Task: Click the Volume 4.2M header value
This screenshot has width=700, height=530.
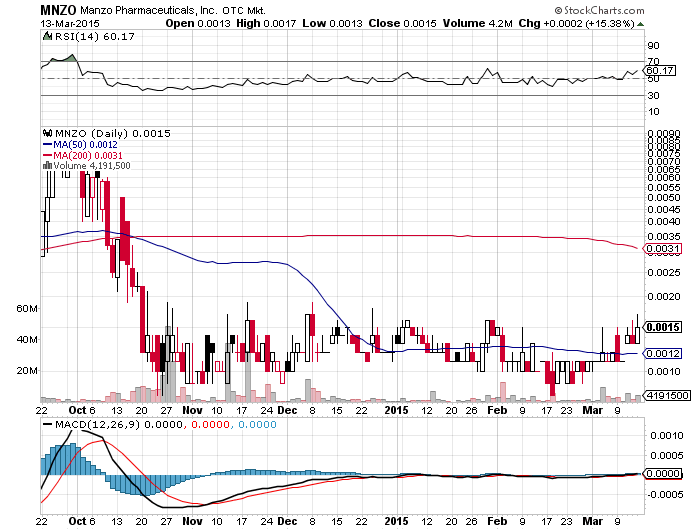Action: (x=477, y=23)
